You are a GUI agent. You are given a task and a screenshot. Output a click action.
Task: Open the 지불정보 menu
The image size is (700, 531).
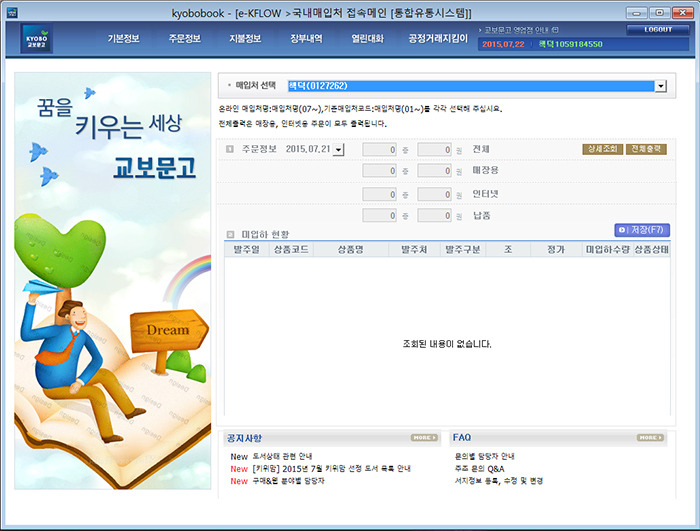coord(245,39)
